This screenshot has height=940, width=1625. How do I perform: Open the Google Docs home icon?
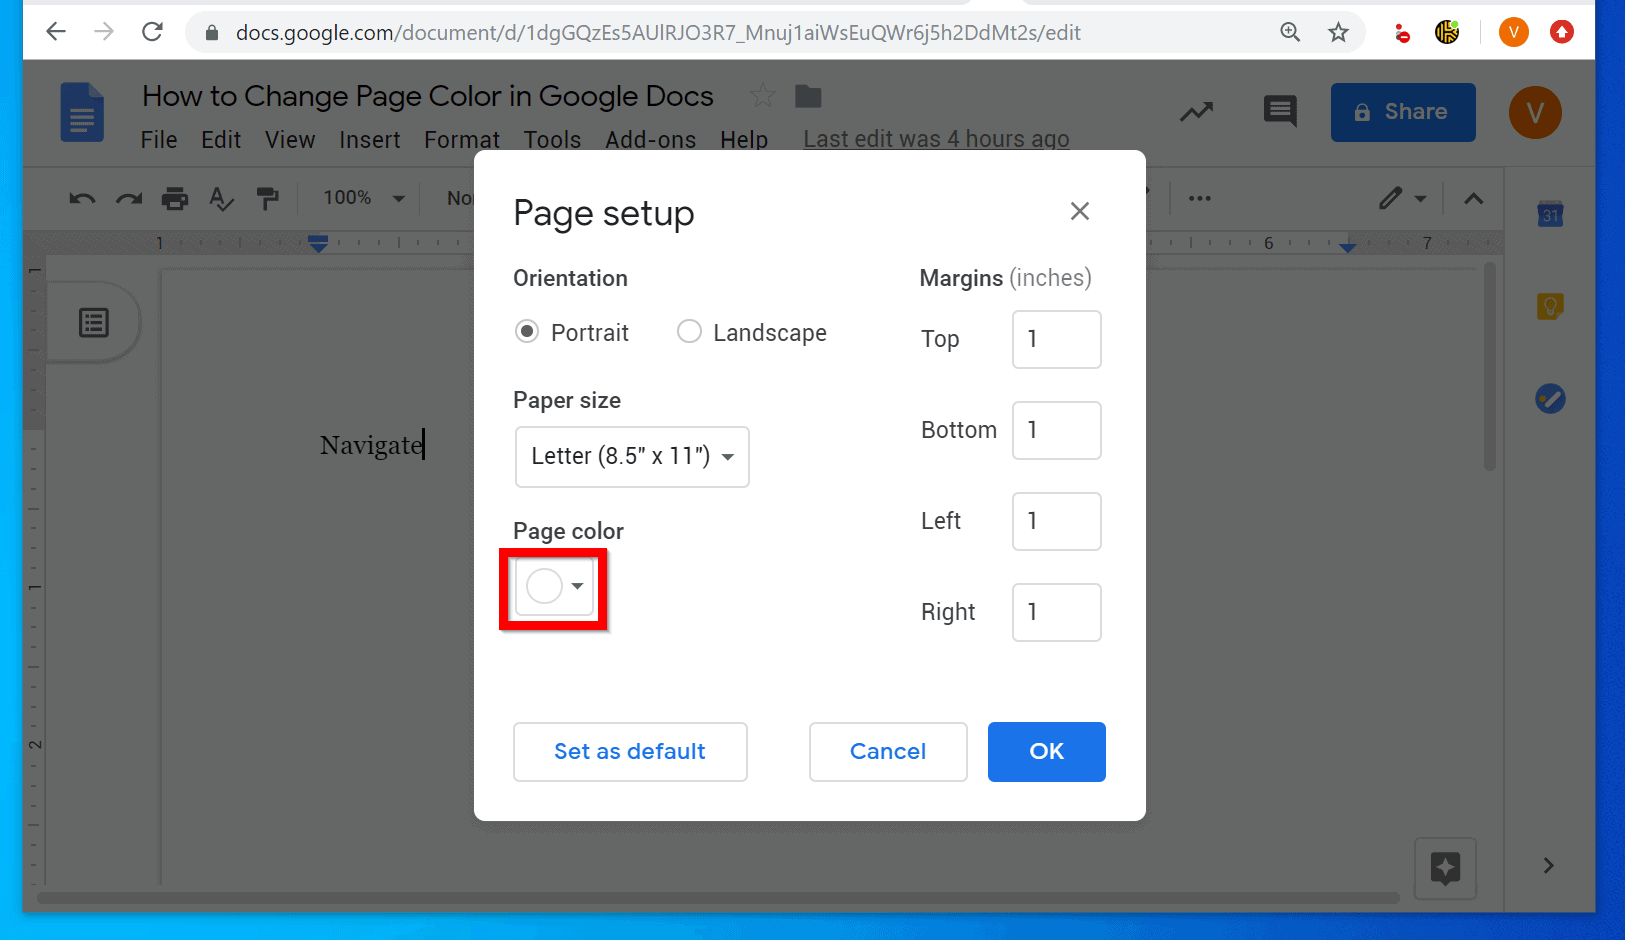coord(82,112)
